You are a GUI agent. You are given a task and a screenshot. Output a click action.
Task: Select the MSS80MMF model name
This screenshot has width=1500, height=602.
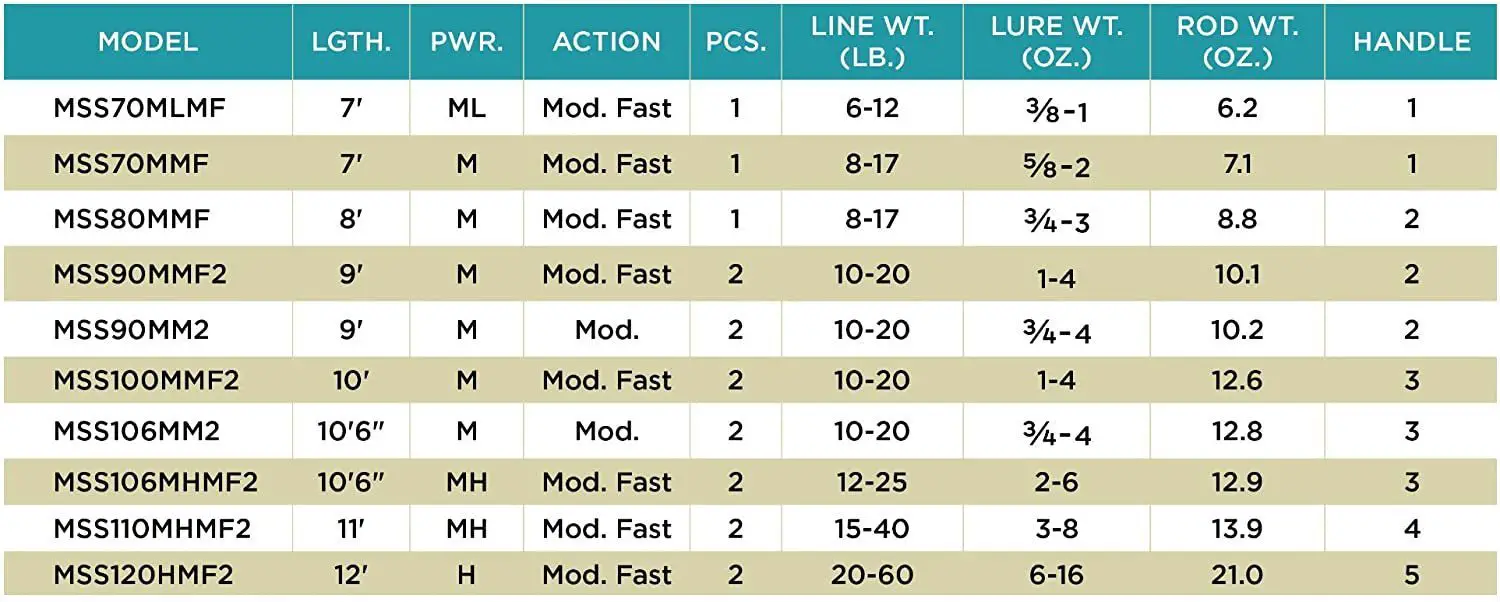(131, 218)
